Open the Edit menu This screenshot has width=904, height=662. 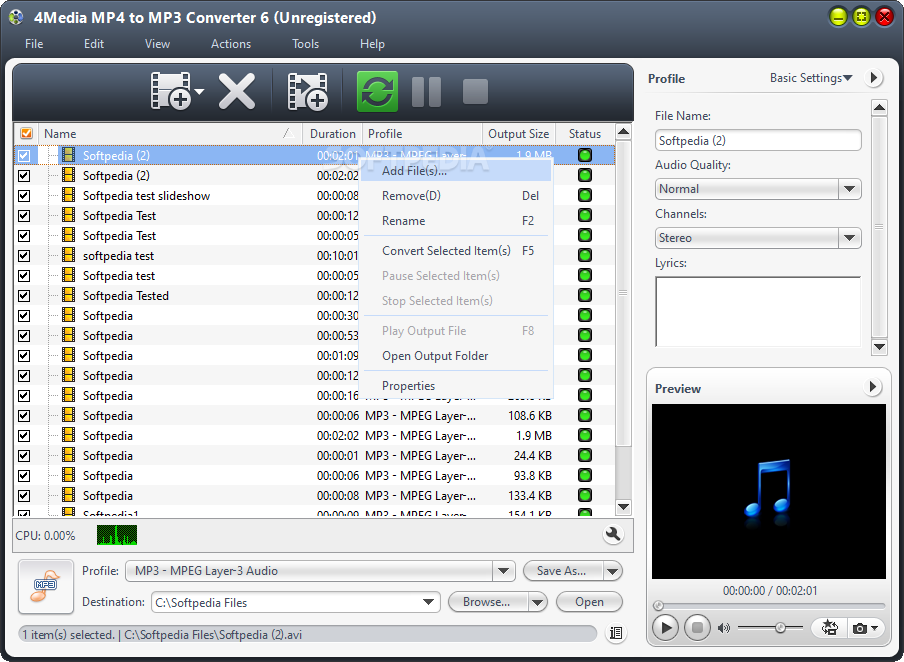94,44
